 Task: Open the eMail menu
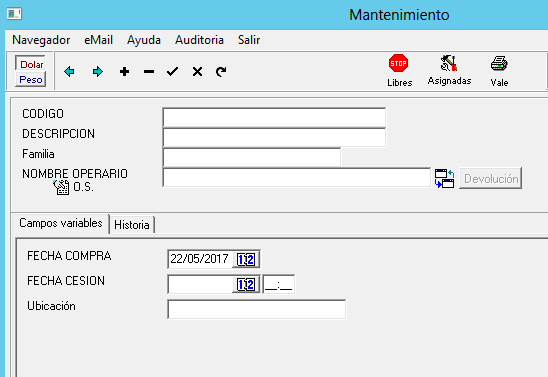pos(99,40)
